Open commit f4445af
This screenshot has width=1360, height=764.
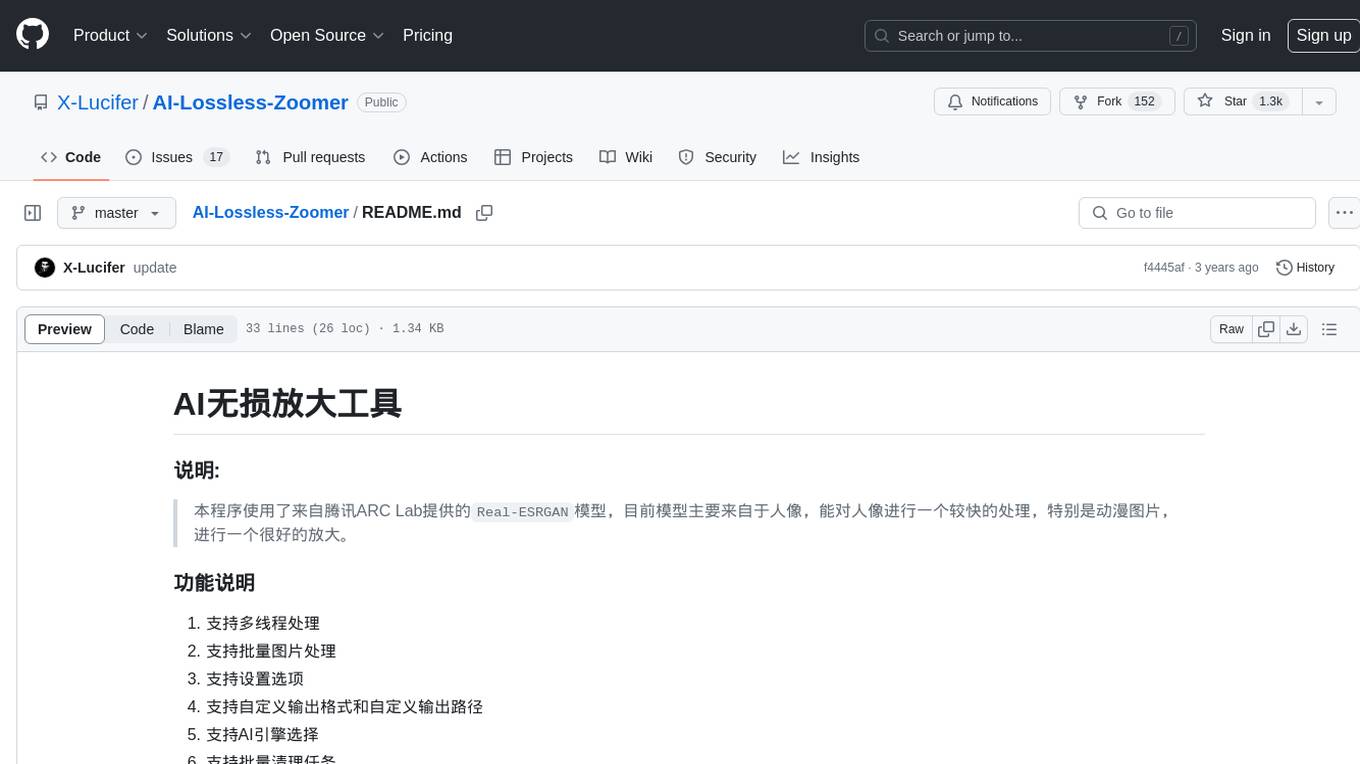click(x=1164, y=268)
